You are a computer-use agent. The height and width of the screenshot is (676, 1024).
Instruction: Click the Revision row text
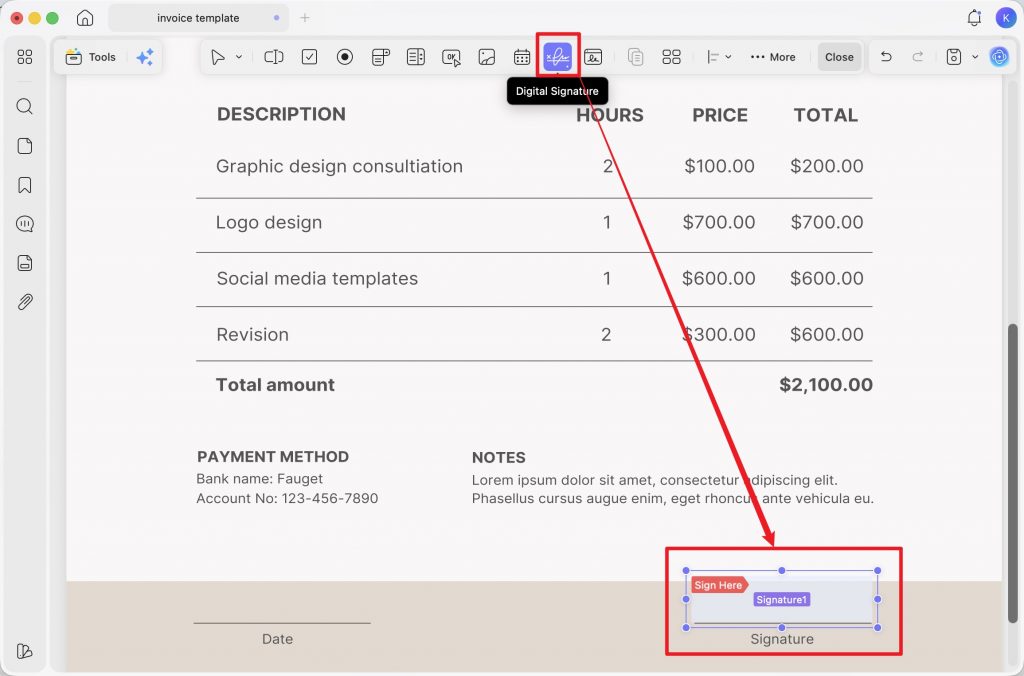(x=252, y=334)
